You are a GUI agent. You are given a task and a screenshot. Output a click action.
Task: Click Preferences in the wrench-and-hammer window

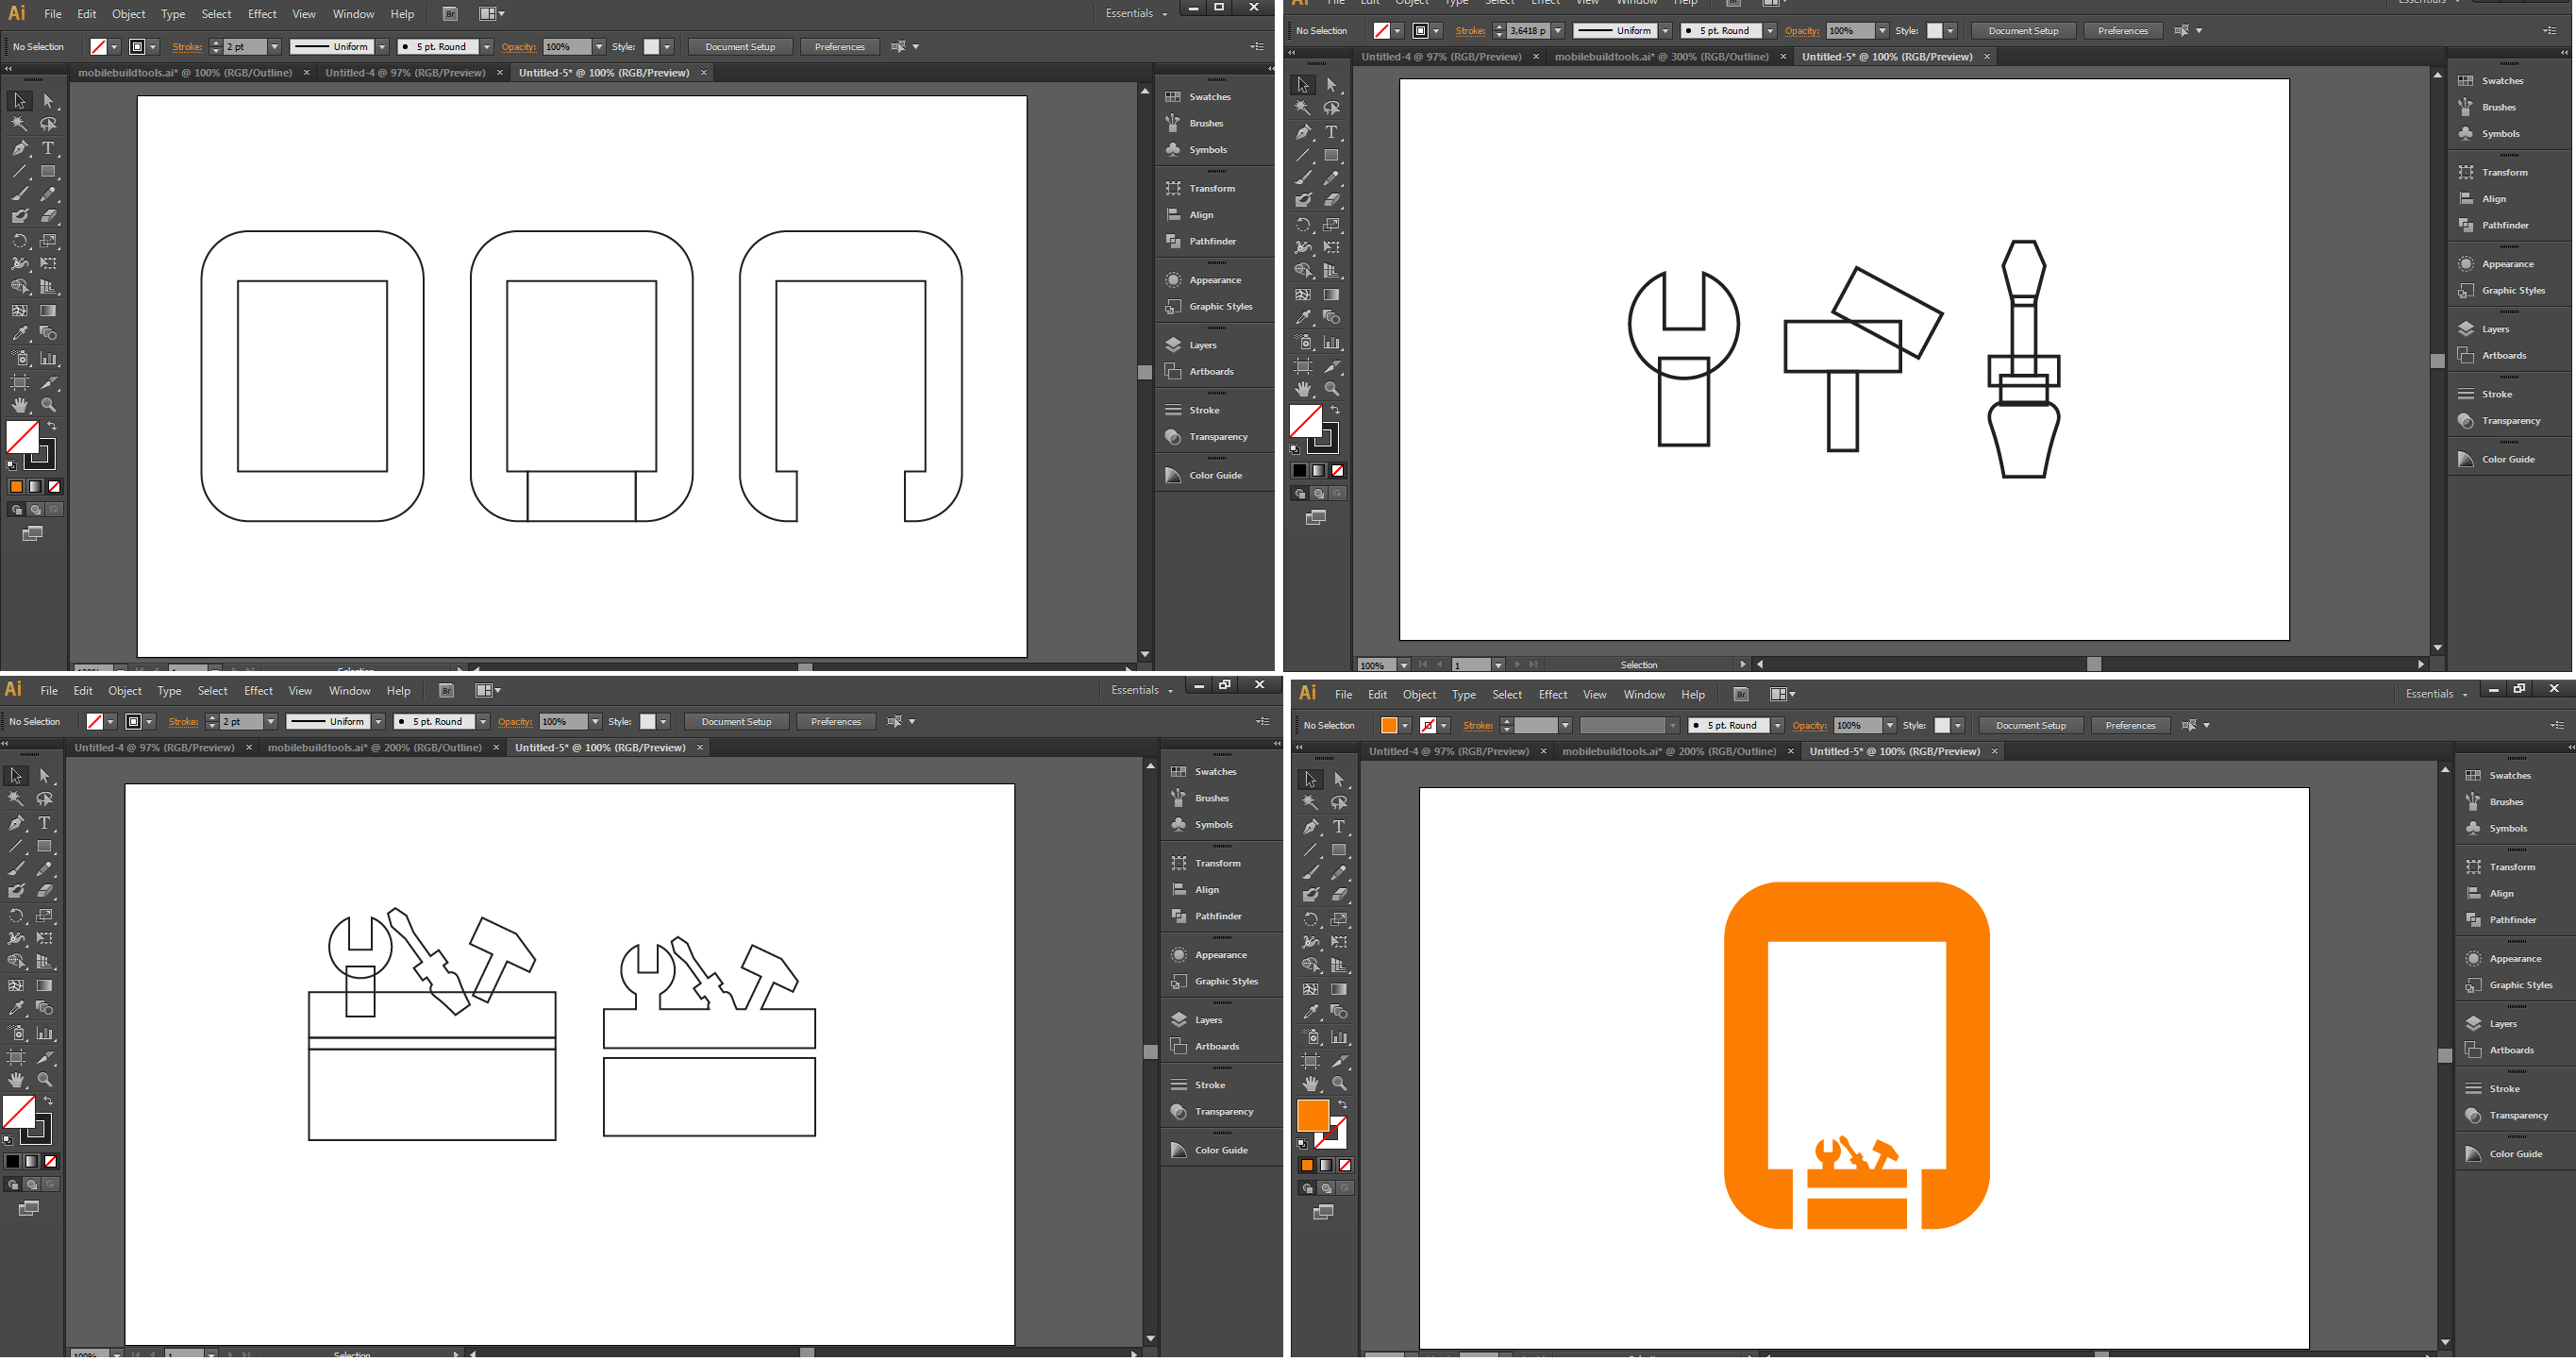tap(2122, 31)
